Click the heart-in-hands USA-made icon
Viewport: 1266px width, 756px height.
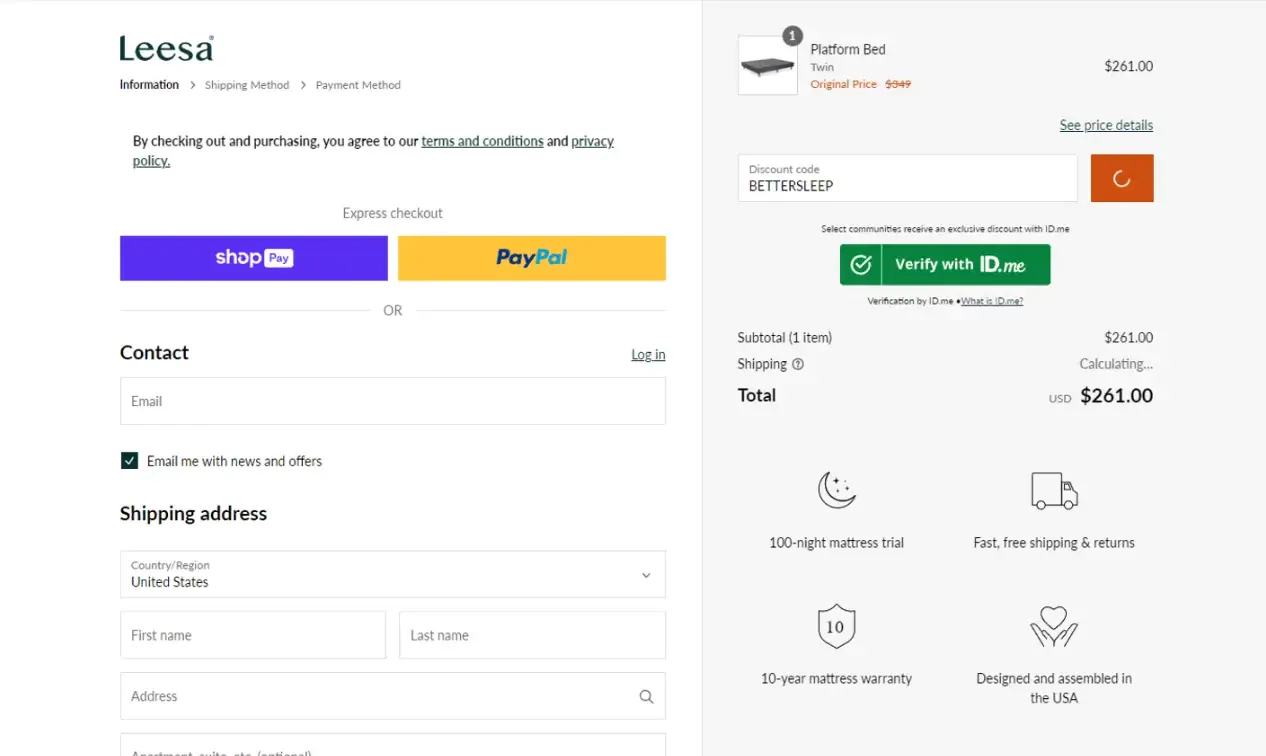[1054, 626]
